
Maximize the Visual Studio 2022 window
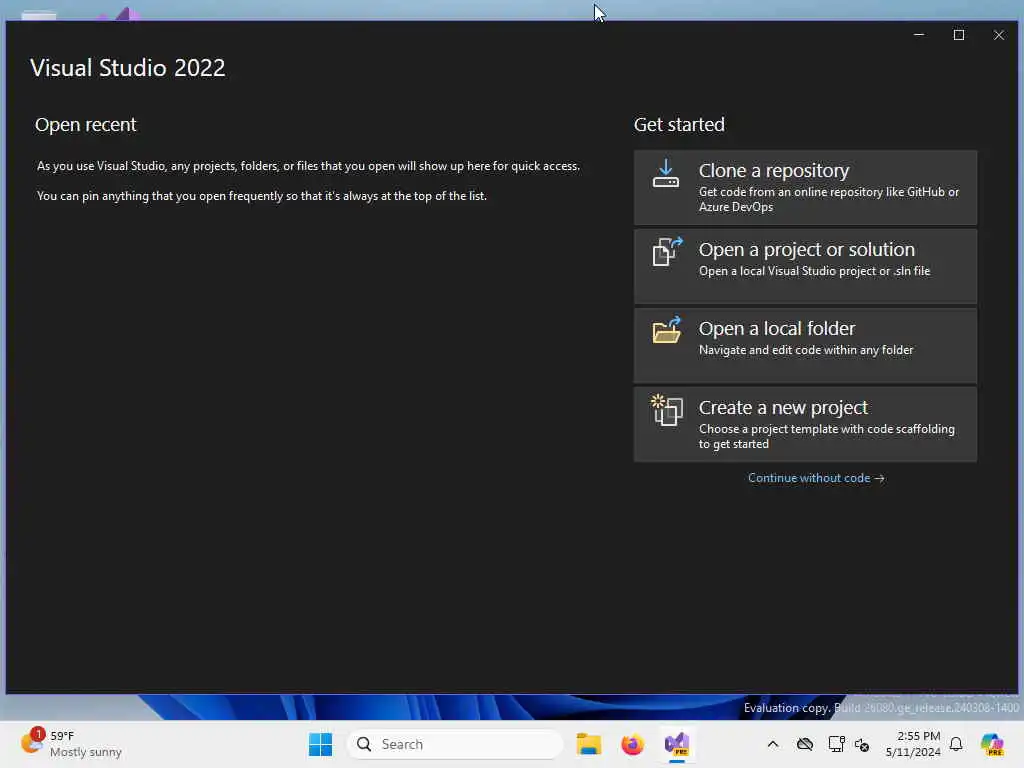(x=958, y=35)
